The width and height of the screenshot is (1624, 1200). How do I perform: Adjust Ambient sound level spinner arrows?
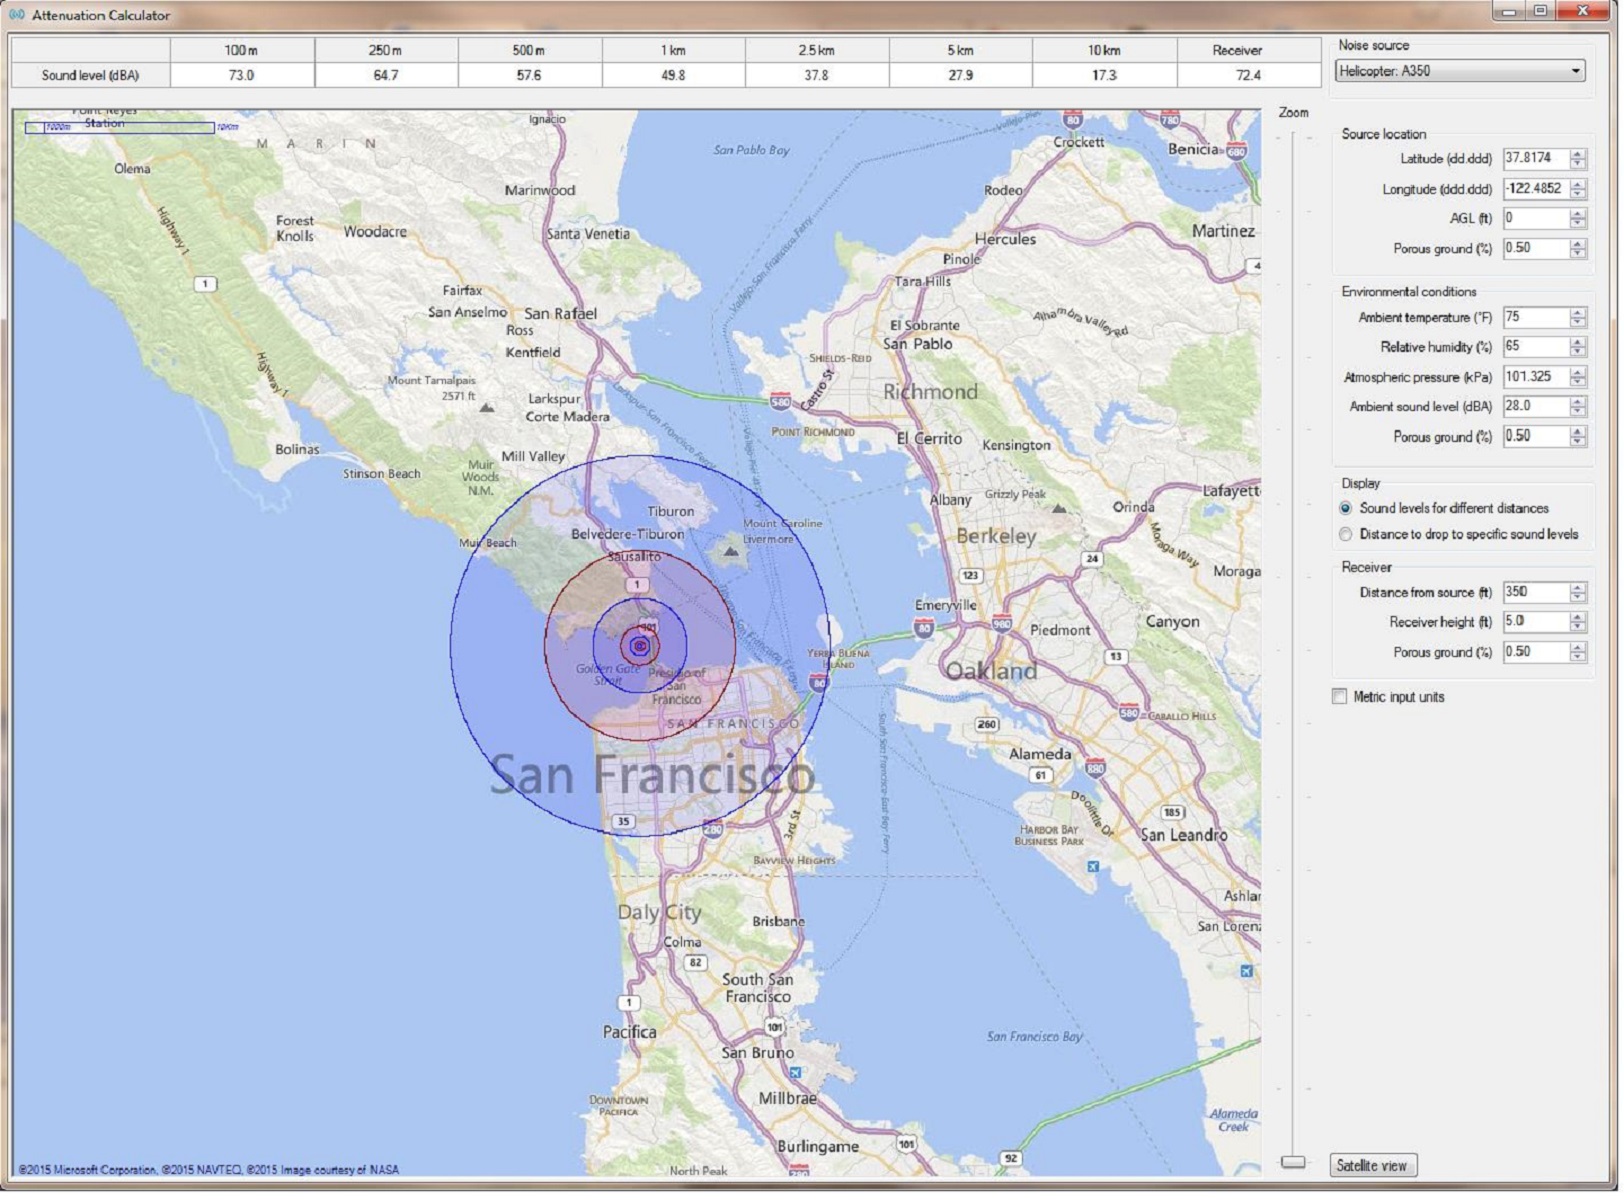pyautogui.click(x=1578, y=407)
